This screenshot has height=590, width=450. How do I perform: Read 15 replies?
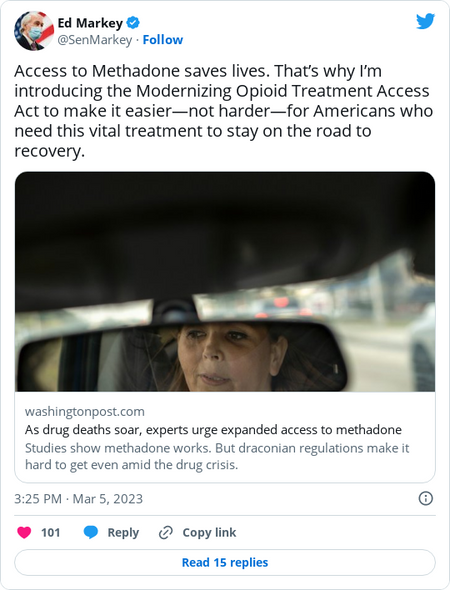pos(225,562)
